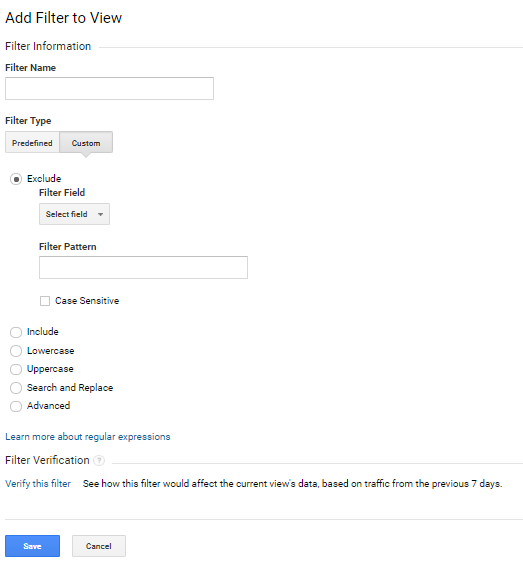Focus the Filter Name text field
Screen dimensions: 523x578
click(109, 88)
